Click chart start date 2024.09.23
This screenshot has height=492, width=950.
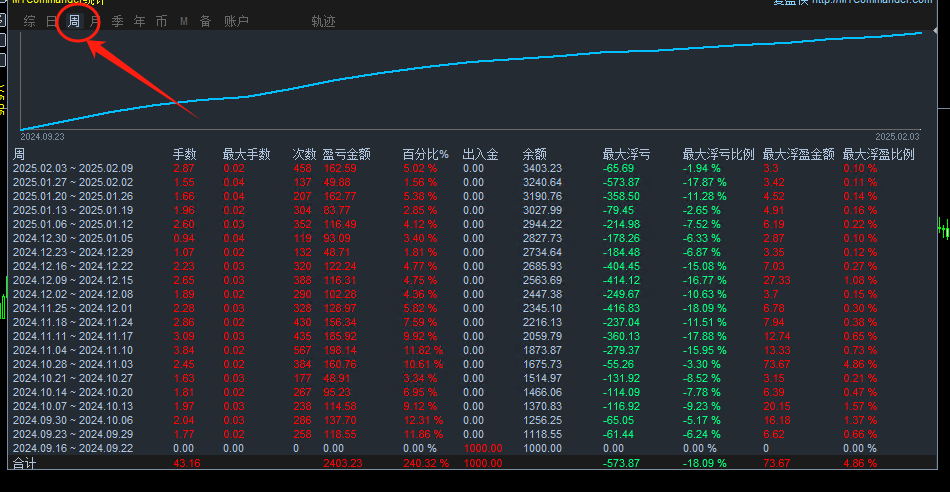[x=42, y=137]
